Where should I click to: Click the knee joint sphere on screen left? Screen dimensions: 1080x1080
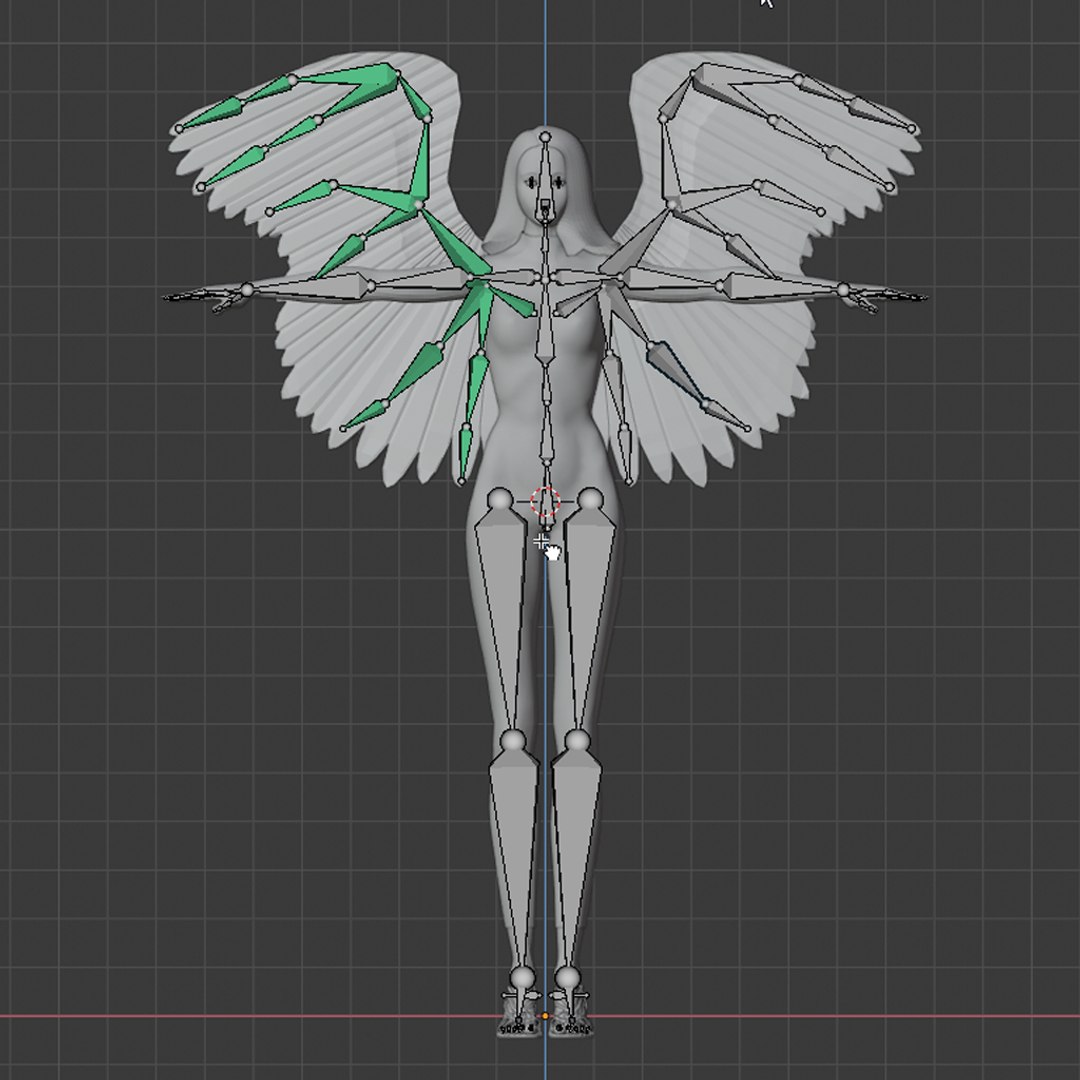point(512,741)
